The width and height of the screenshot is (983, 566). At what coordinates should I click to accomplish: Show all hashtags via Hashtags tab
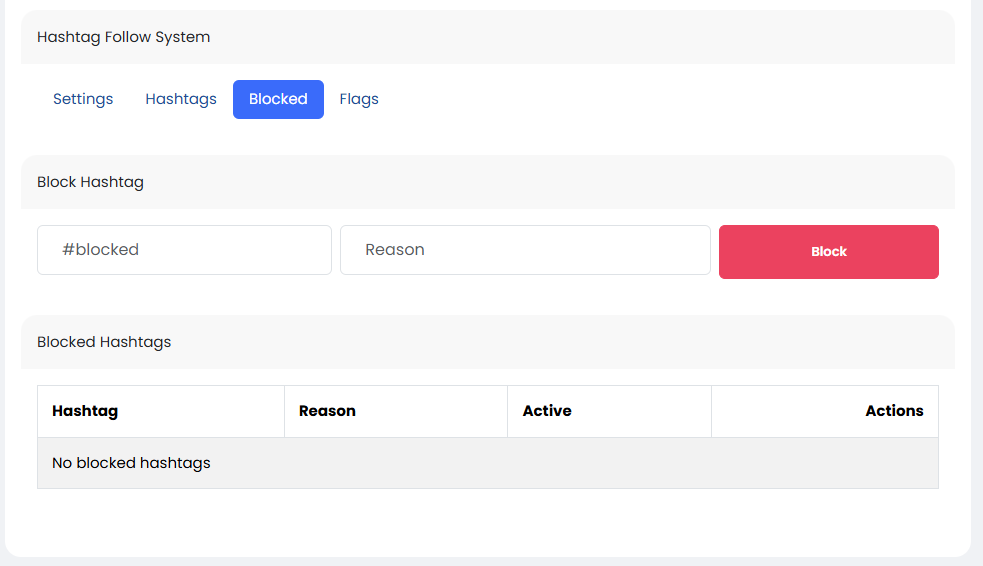[x=181, y=99]
